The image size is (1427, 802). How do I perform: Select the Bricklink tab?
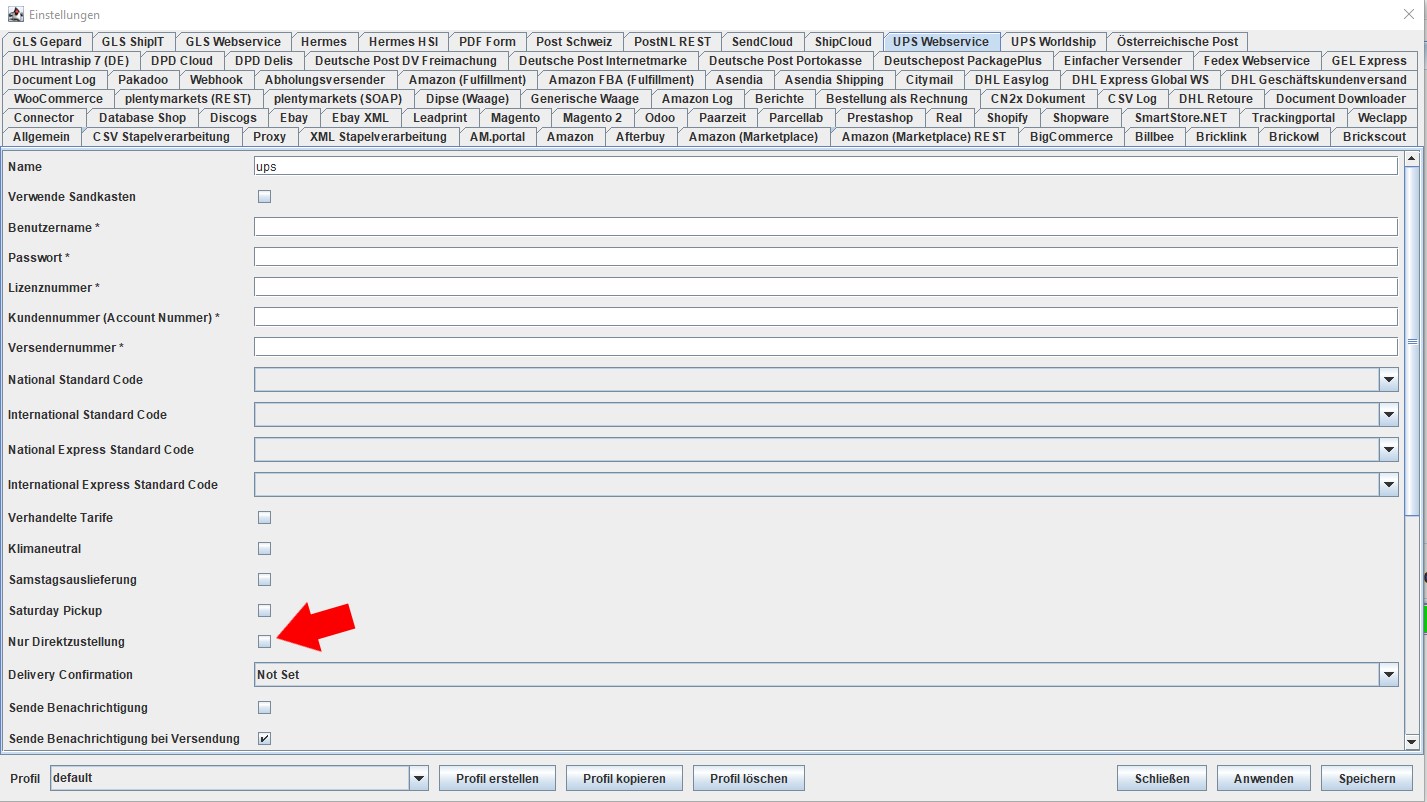(x=1221, y=137)
